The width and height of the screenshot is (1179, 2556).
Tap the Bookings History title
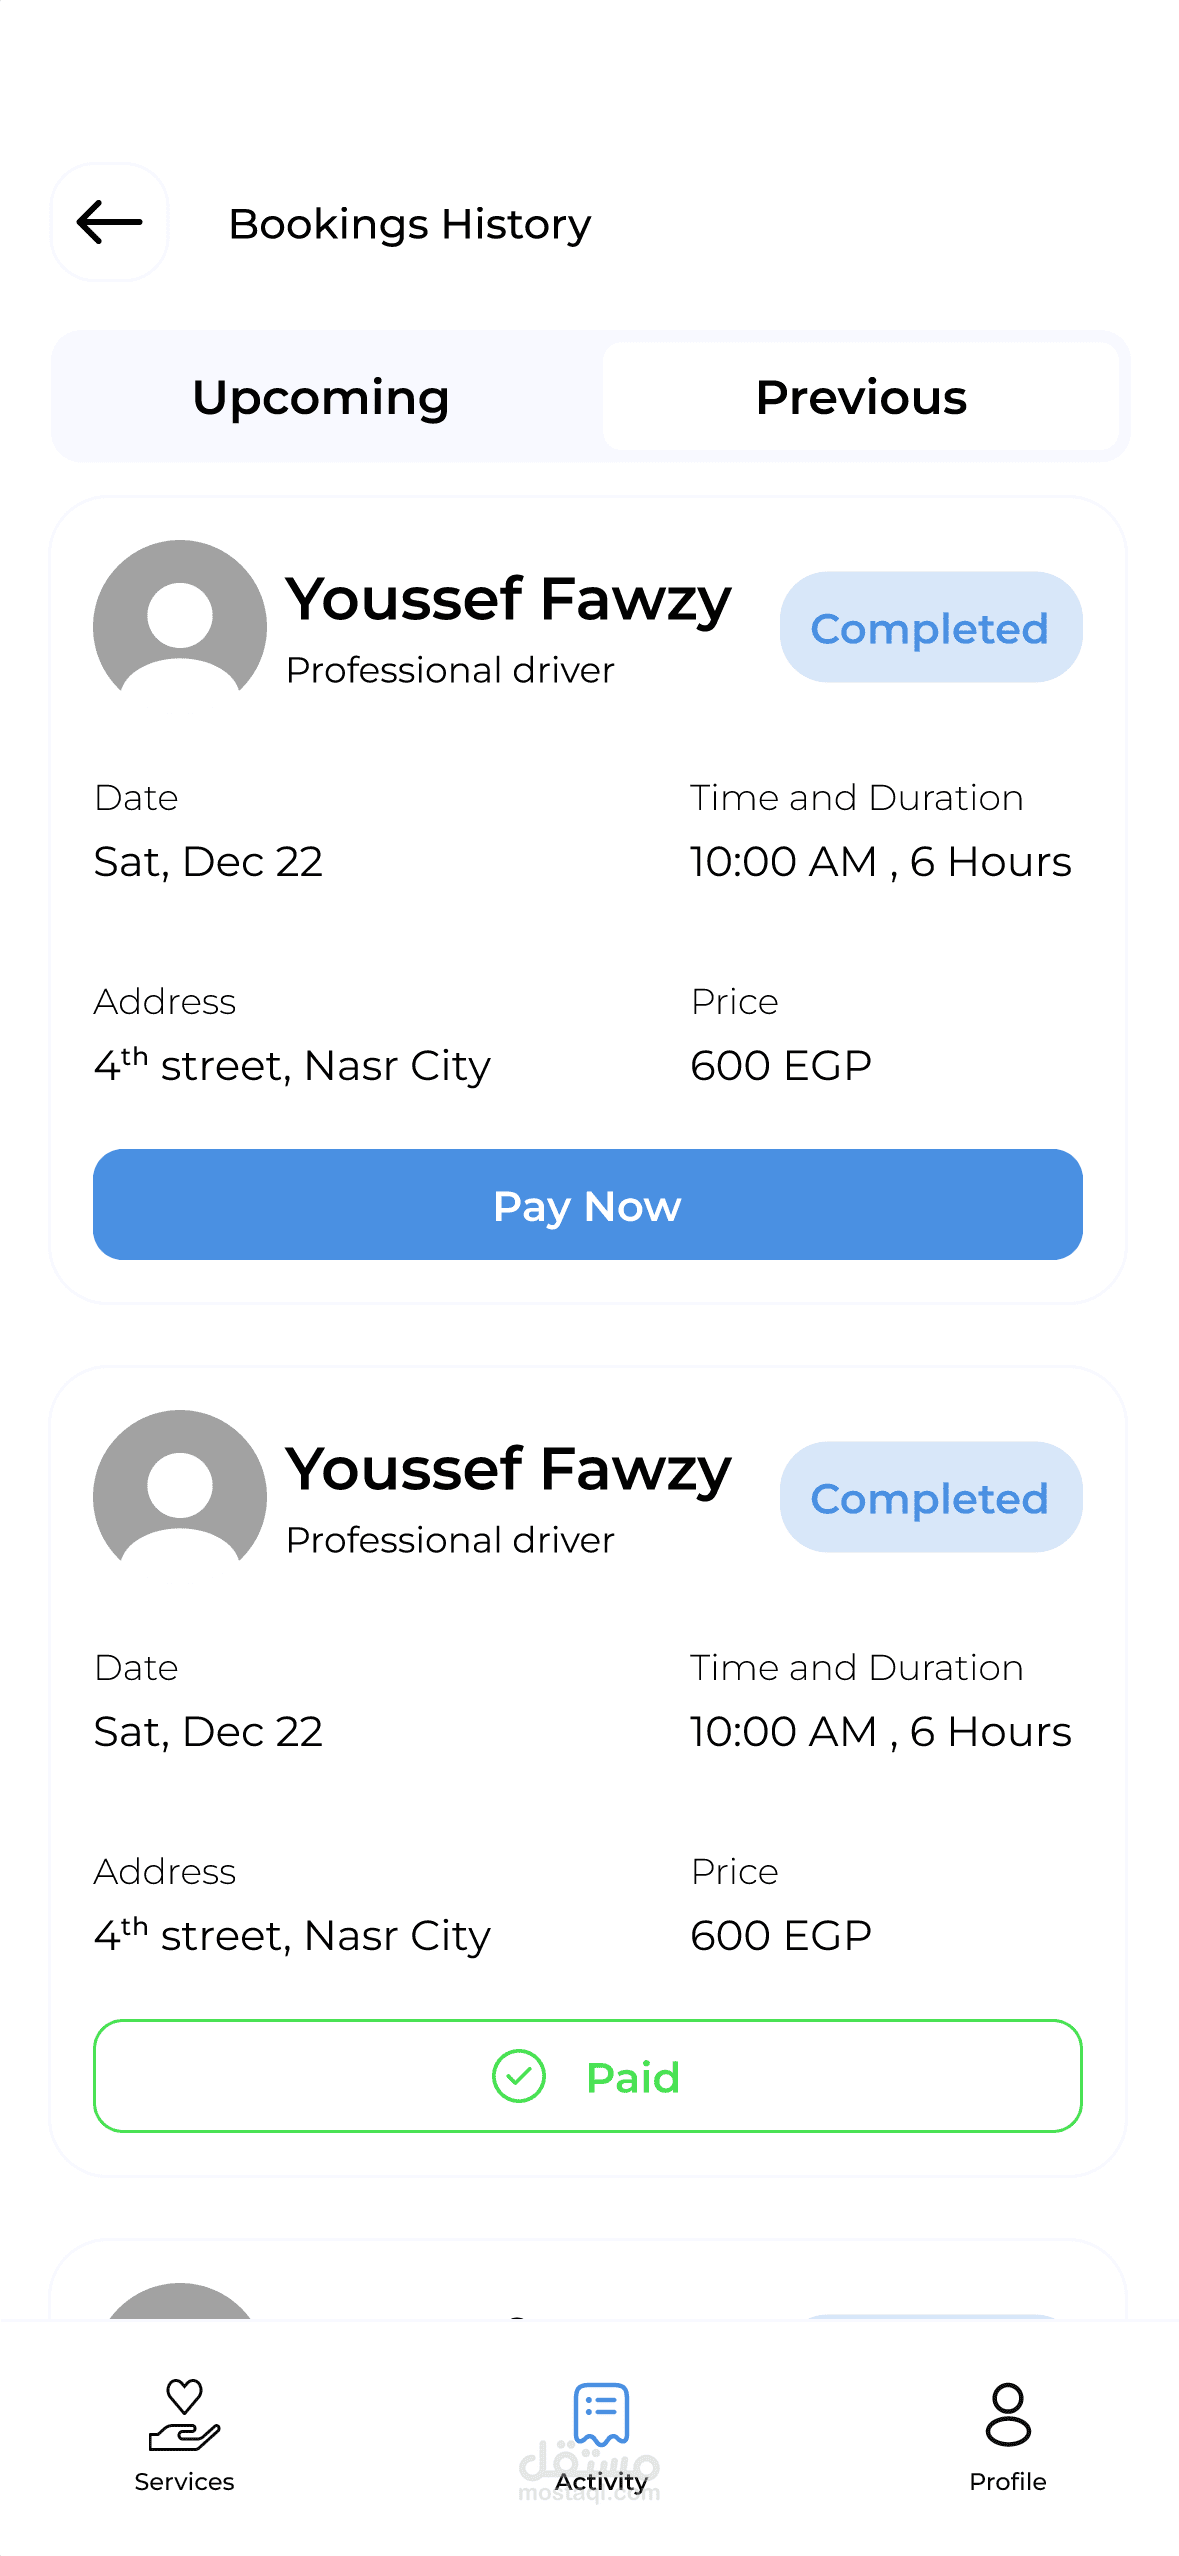tap(410, 224)
